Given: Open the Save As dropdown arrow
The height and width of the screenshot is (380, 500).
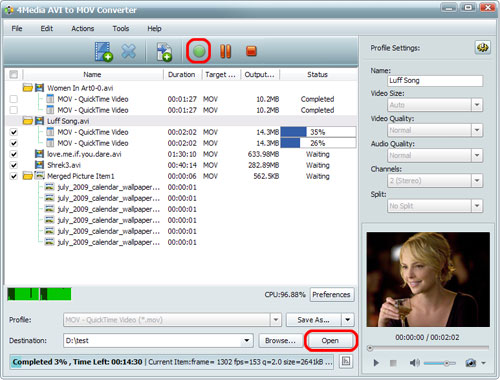Looking at the screenshot, I should pyautogui.click(x=348, y=320).
